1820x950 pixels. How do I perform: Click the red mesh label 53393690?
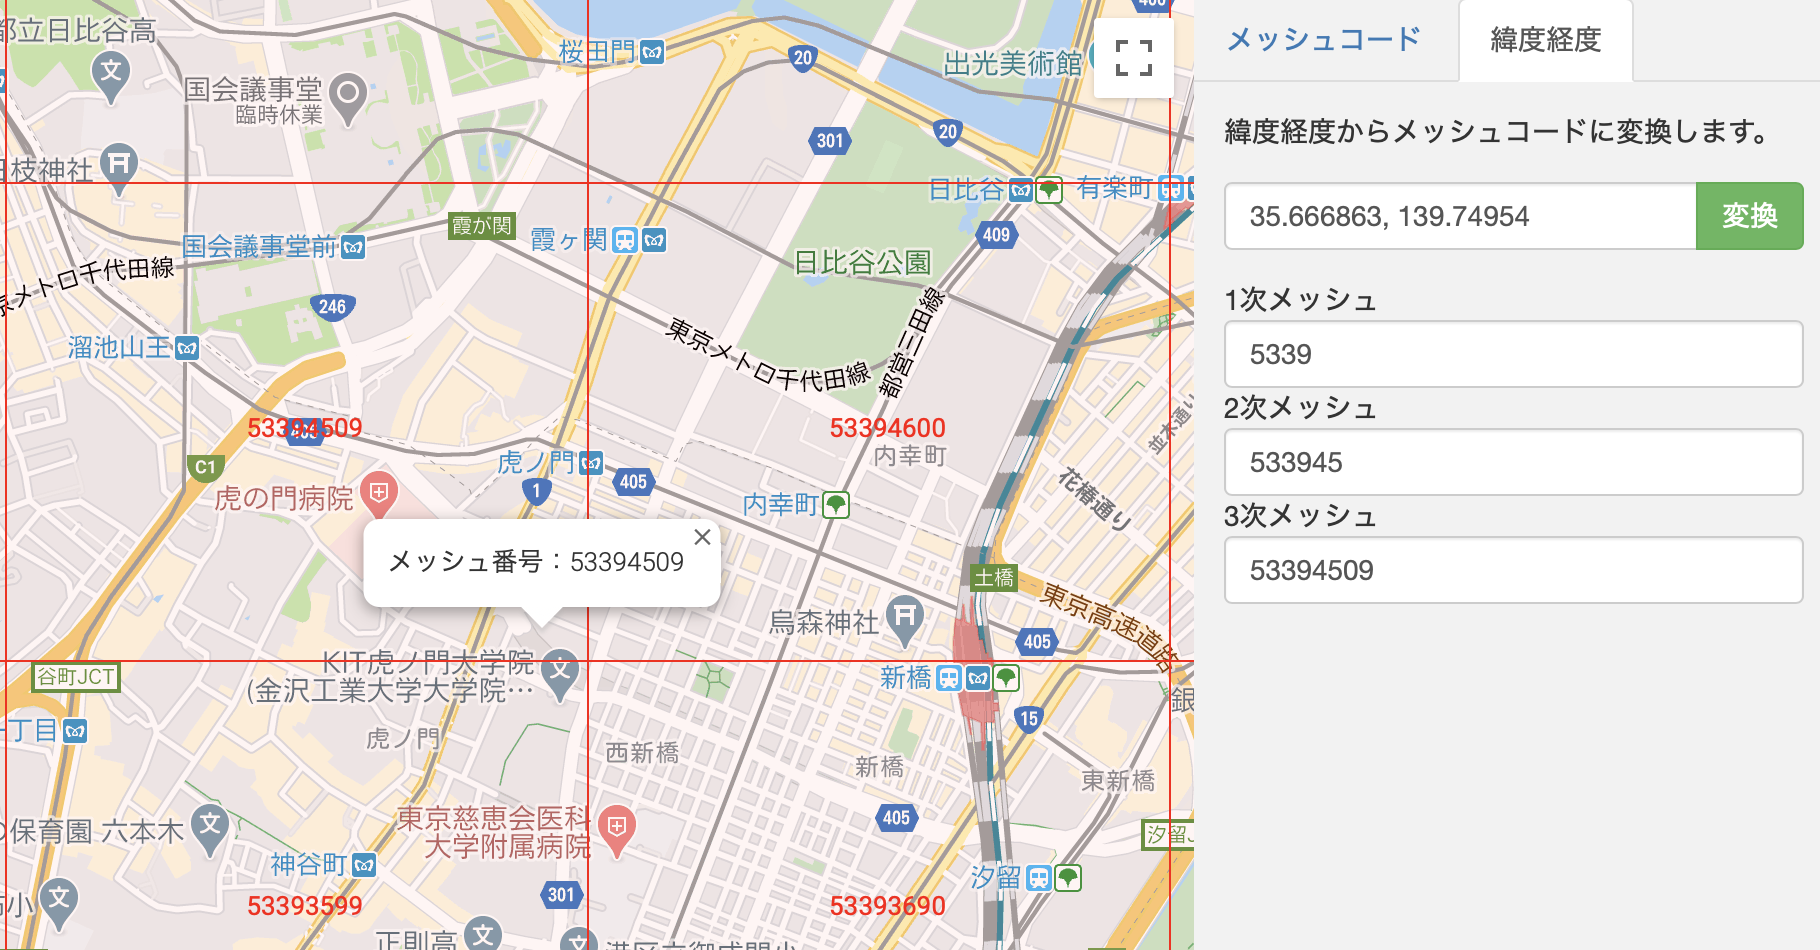[x=887, y=906]
